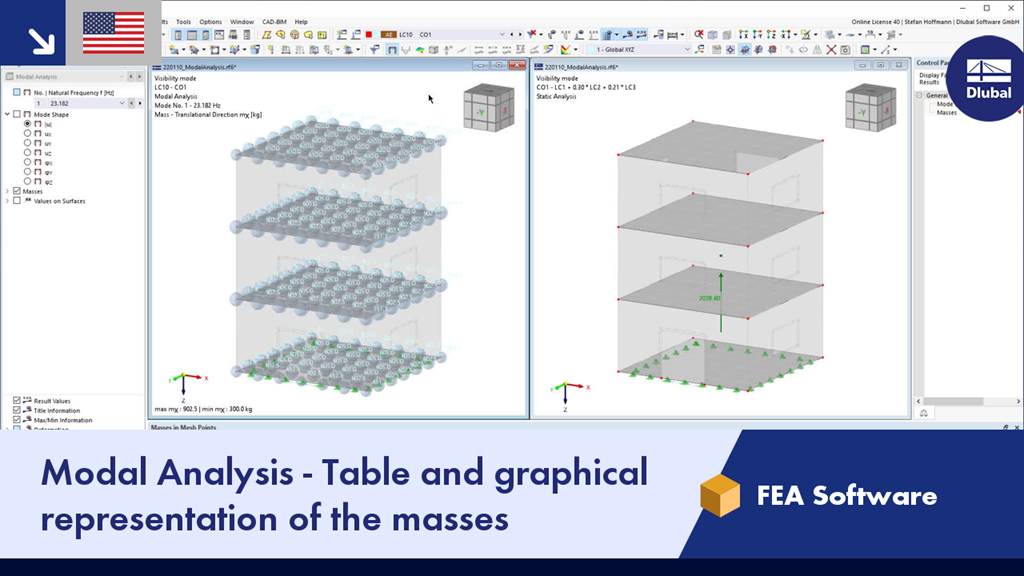Open the Options menu
This screenshot has width=1024, height=576.
click(x=210, y=22)
